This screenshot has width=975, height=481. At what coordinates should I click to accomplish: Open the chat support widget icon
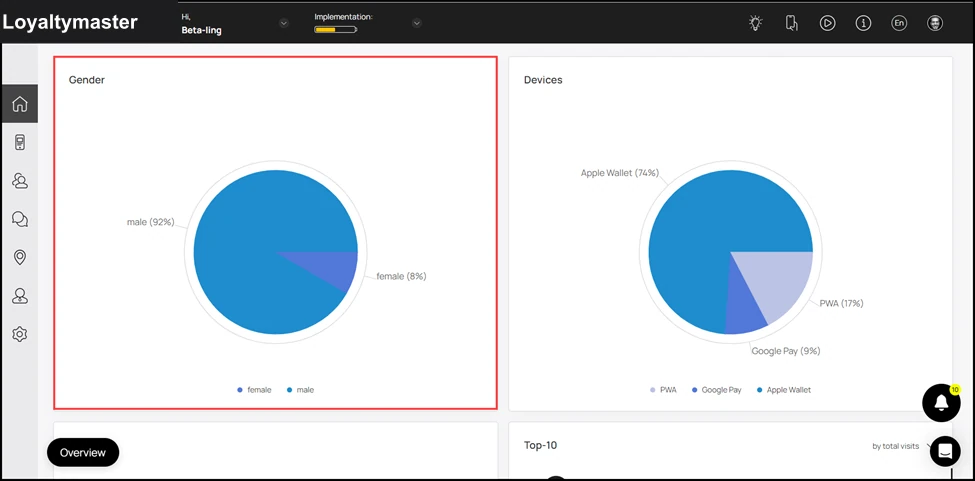point(945,451)
